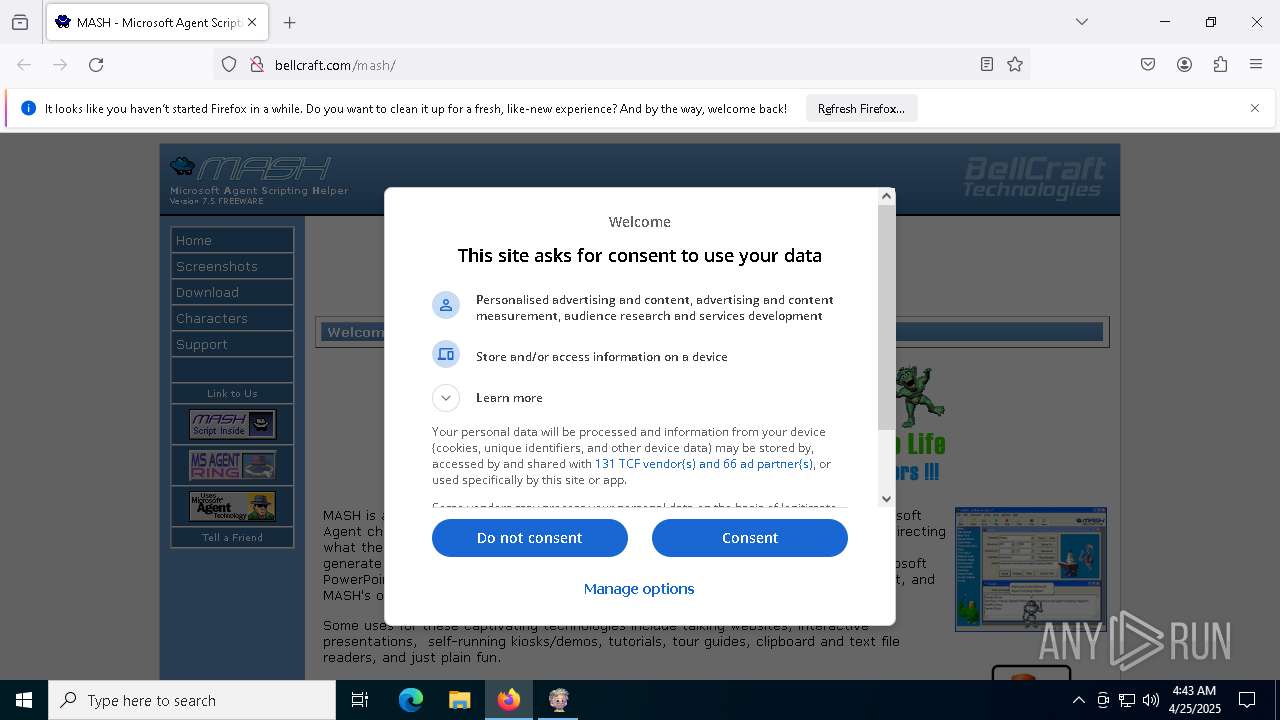
Task: Open the Manage options link
Action: click(639, 589)
